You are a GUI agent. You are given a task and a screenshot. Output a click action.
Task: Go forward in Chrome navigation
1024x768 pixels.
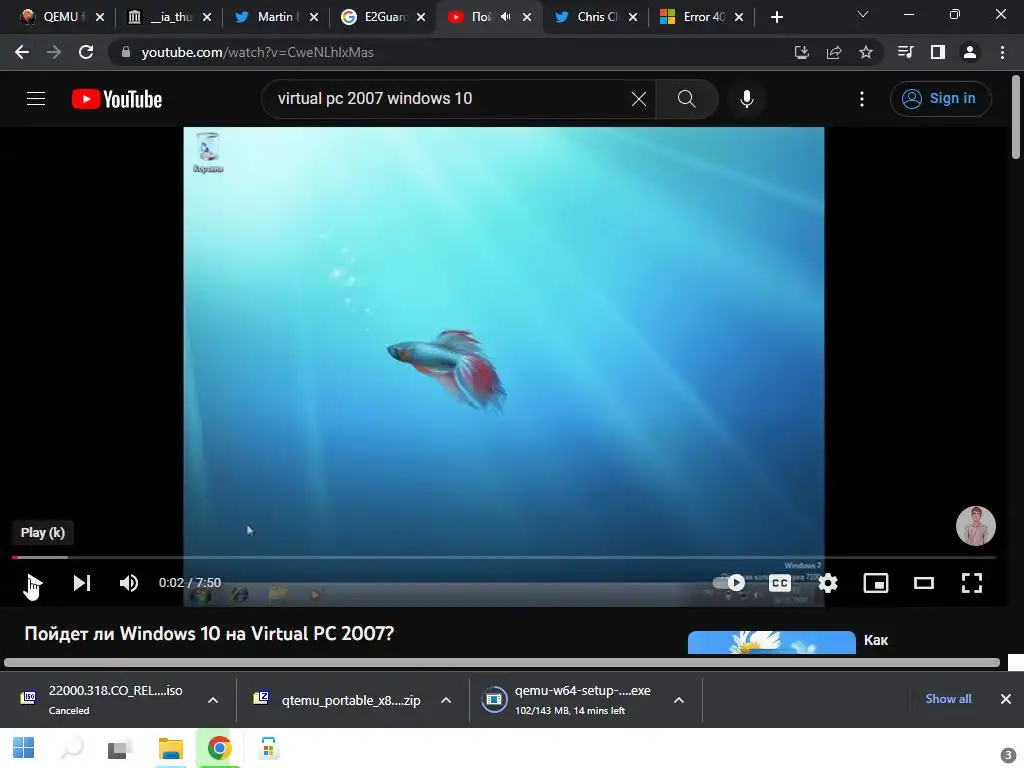click(54, 52)
